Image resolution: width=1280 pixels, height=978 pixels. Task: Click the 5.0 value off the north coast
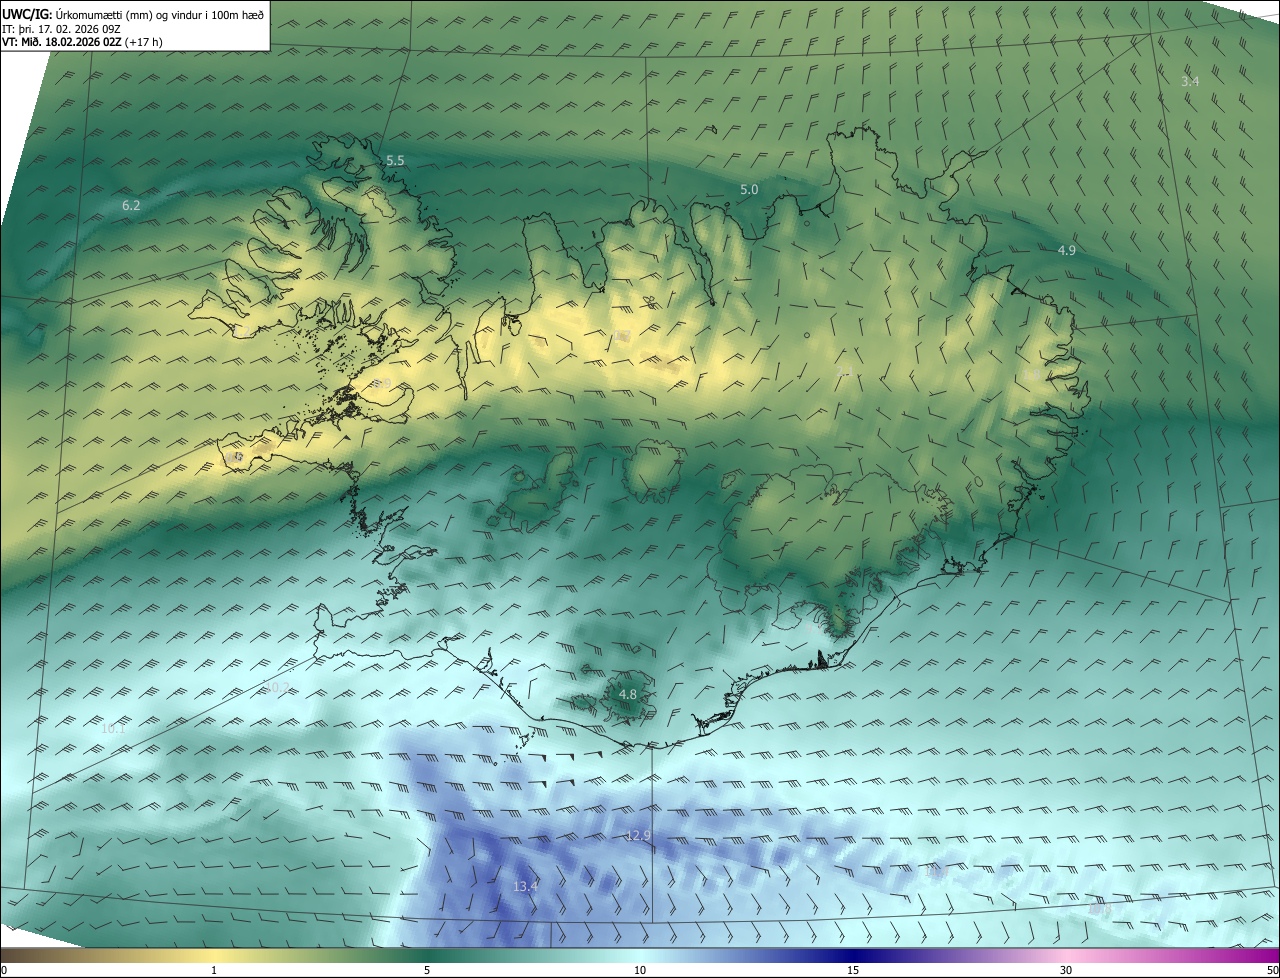[749, 189]
